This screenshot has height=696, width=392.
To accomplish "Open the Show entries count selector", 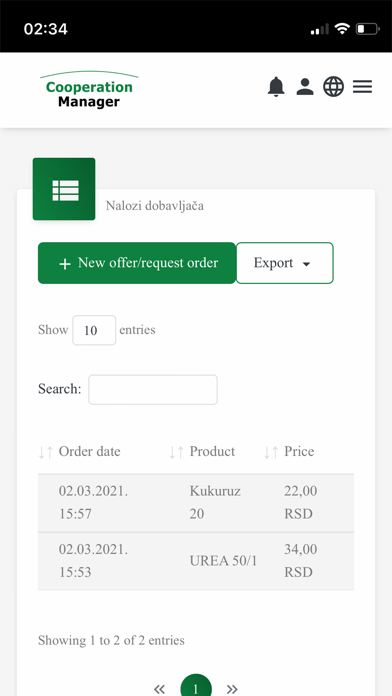I will coord(94,330).
